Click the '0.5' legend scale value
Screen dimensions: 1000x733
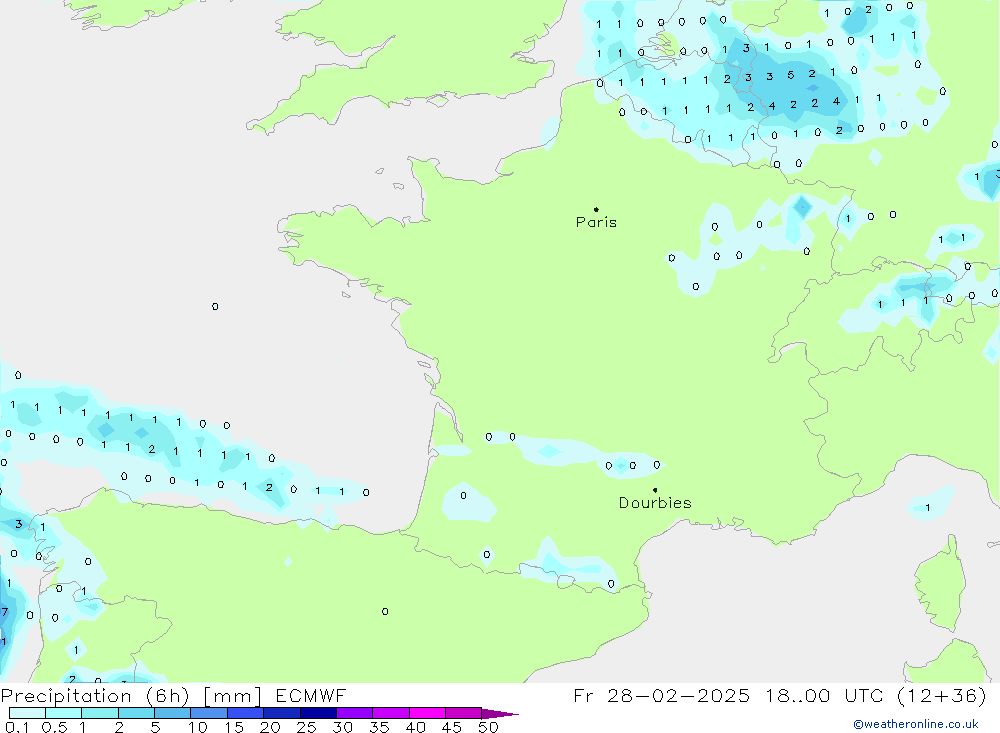(x=54, y=727)
